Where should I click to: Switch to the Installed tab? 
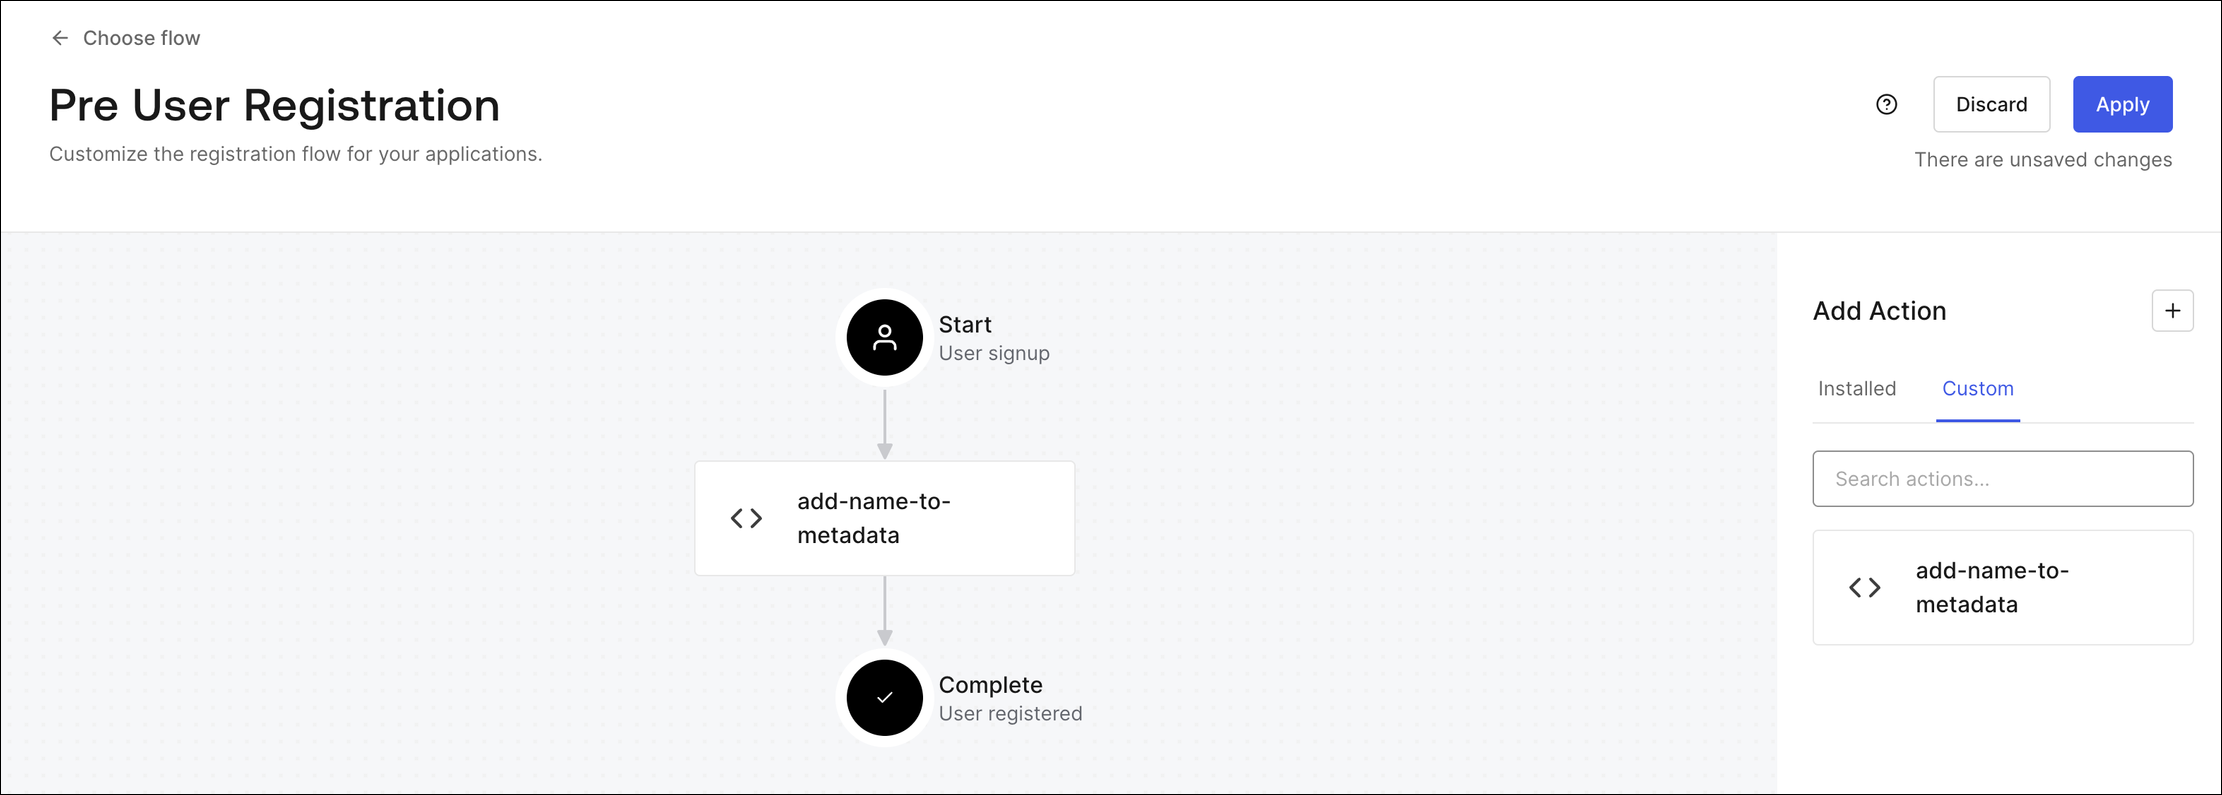(1856, 389)
